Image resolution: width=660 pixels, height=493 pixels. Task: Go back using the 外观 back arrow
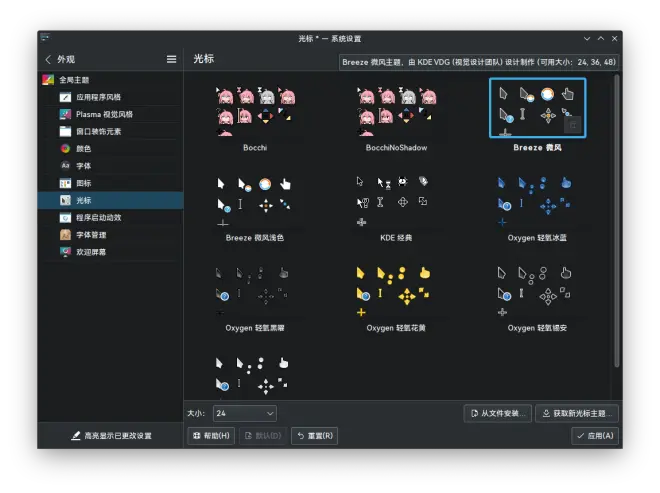(x=48, y=60)
